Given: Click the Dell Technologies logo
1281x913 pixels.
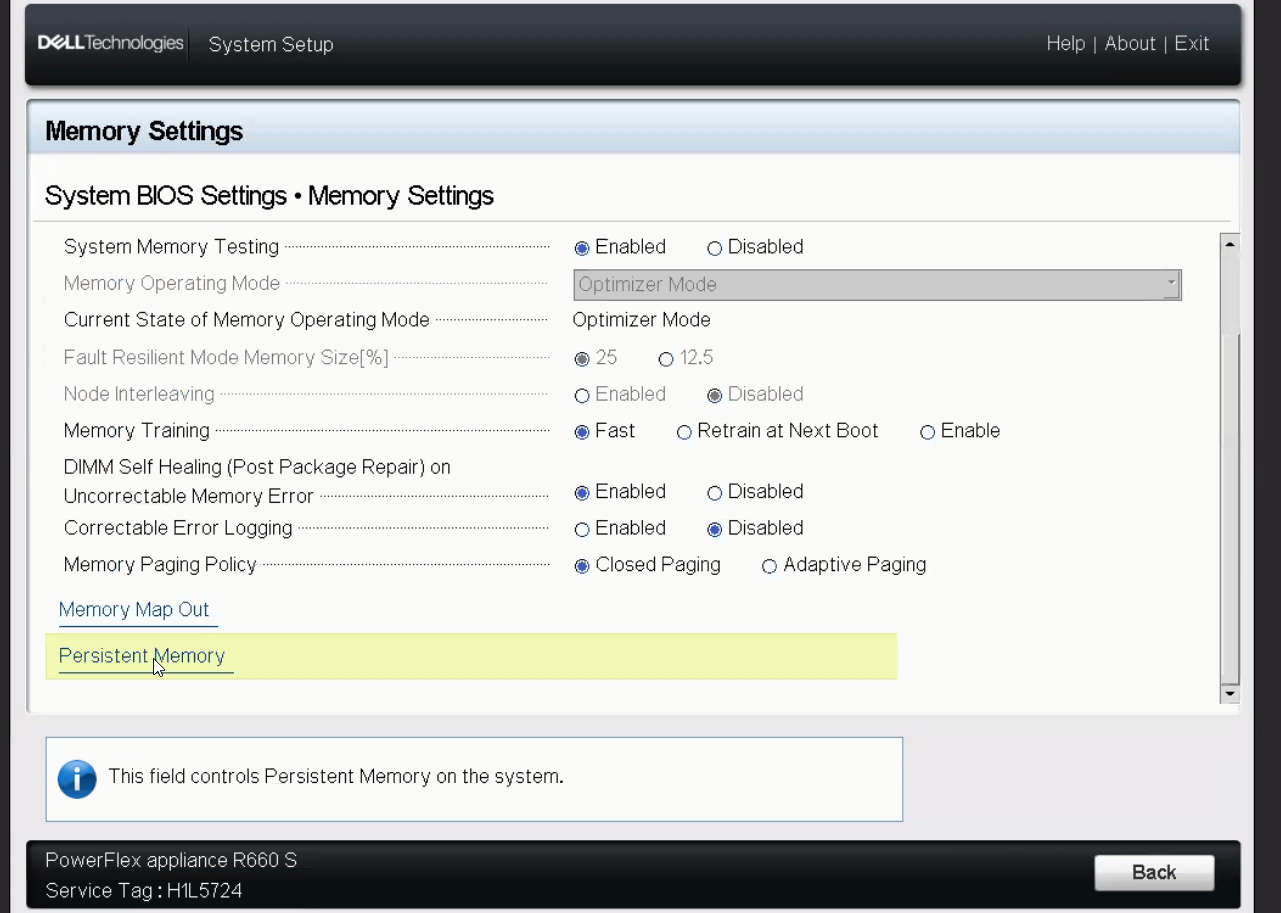Looking at the screenshot, I should (110, 44).
